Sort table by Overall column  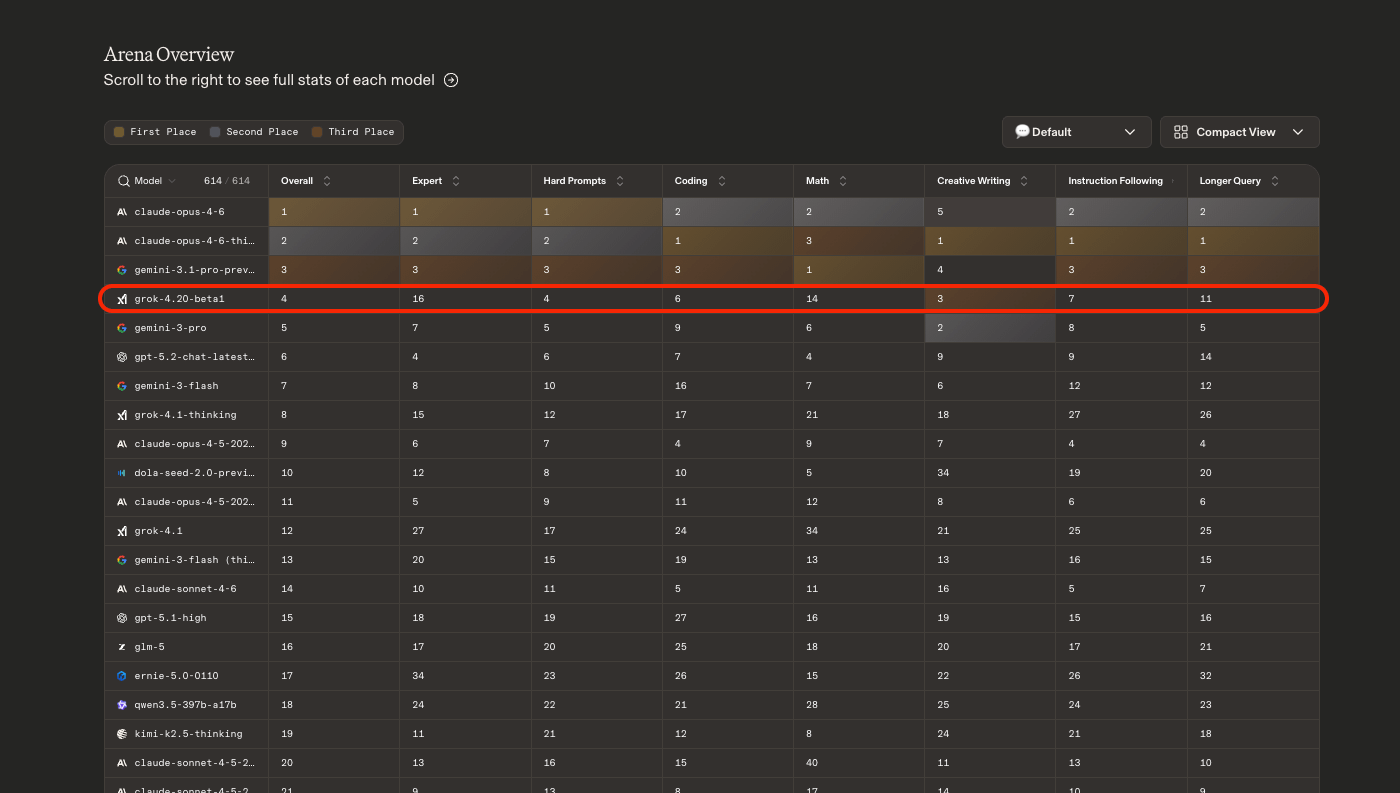coord(327,181)
